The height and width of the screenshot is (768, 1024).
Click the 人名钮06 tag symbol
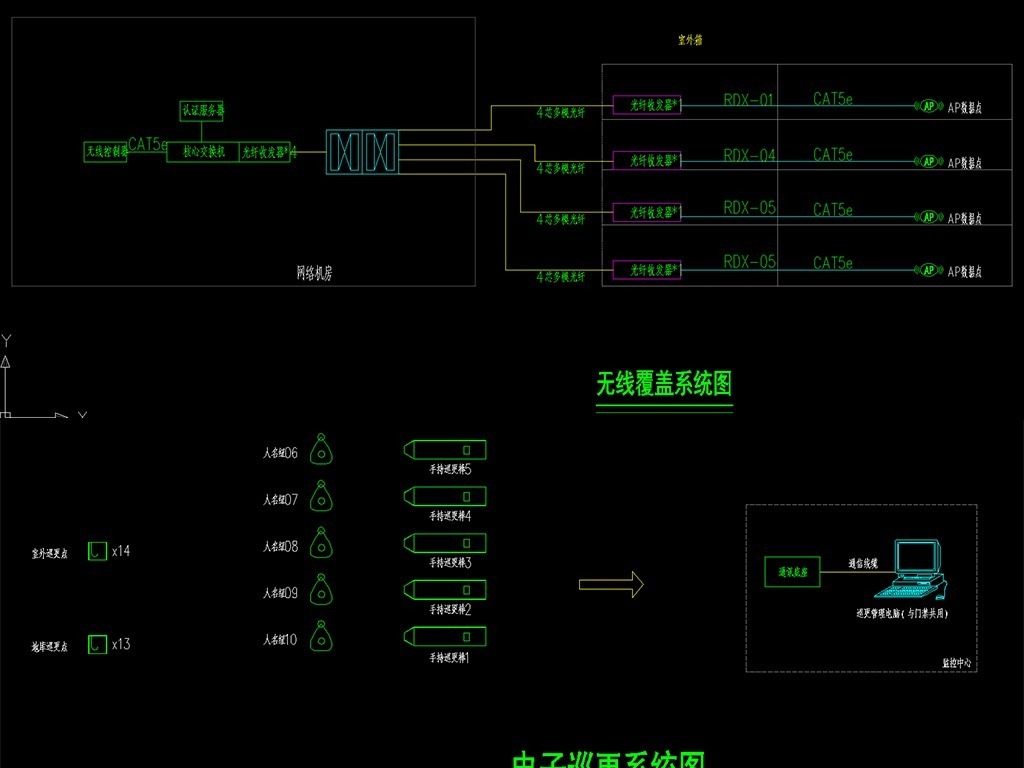point(321,451)
